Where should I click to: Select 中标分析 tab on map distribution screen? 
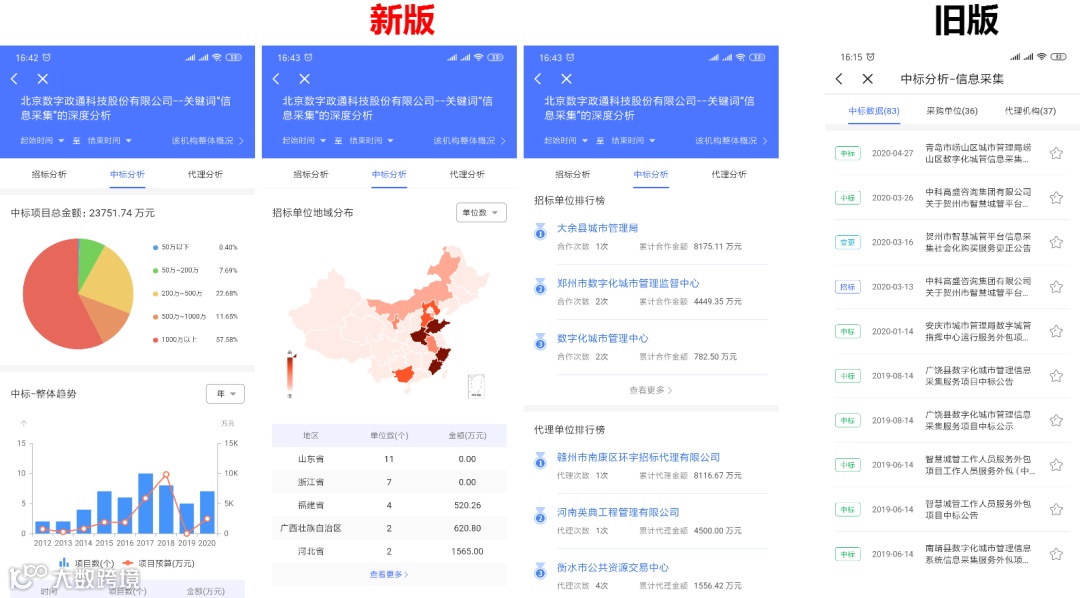[x=389, y=174]
